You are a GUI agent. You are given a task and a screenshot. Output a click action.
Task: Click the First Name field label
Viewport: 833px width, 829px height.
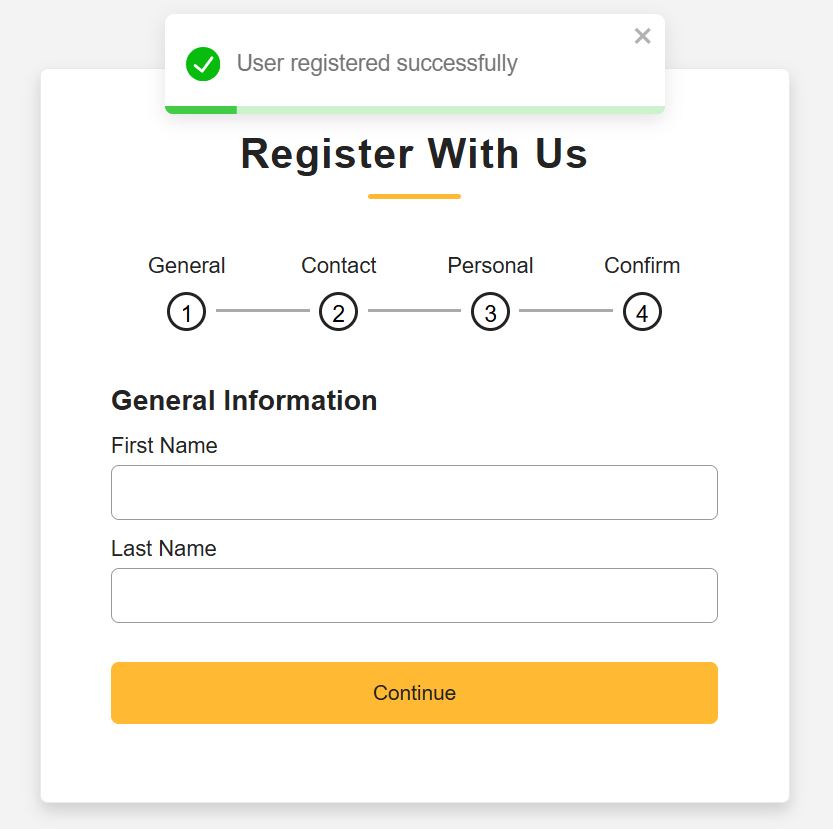tap(164, 446)
